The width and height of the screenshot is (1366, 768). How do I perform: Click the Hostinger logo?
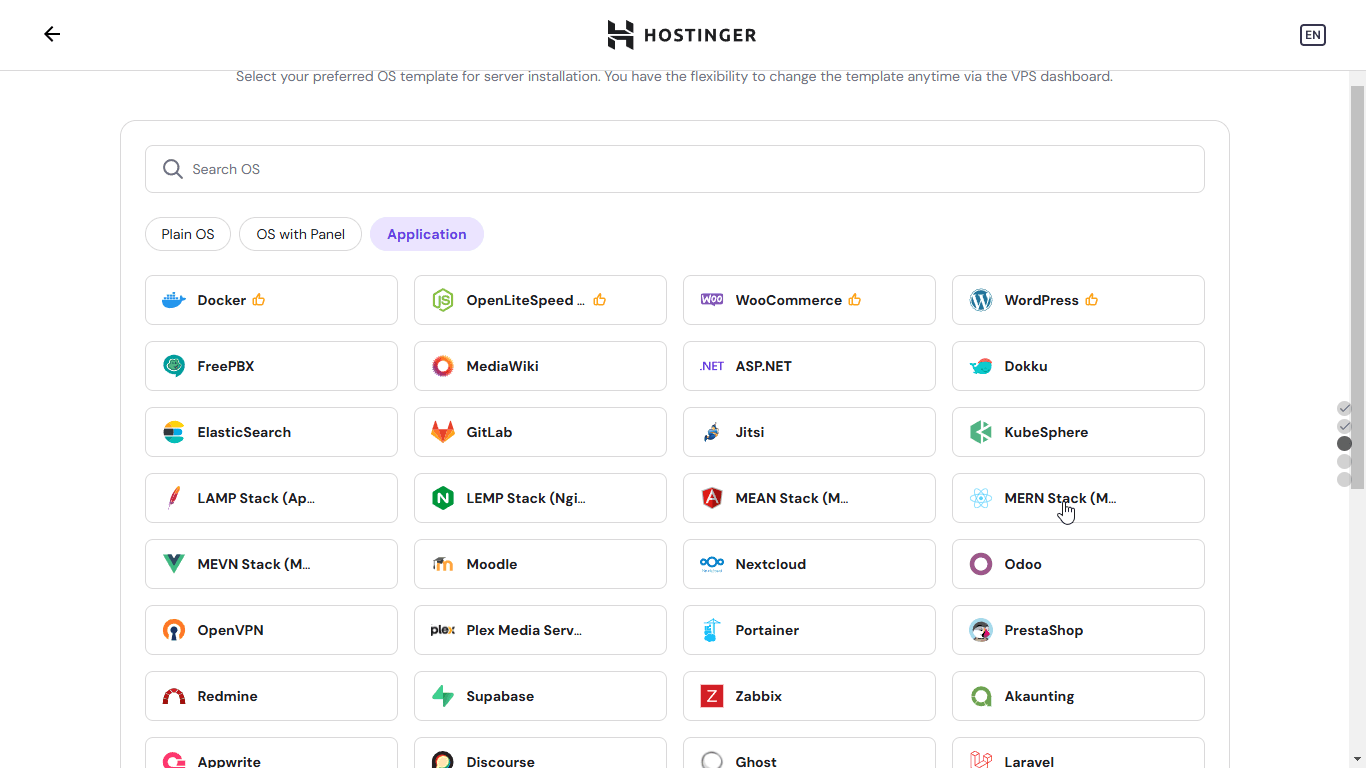point(682,35)
